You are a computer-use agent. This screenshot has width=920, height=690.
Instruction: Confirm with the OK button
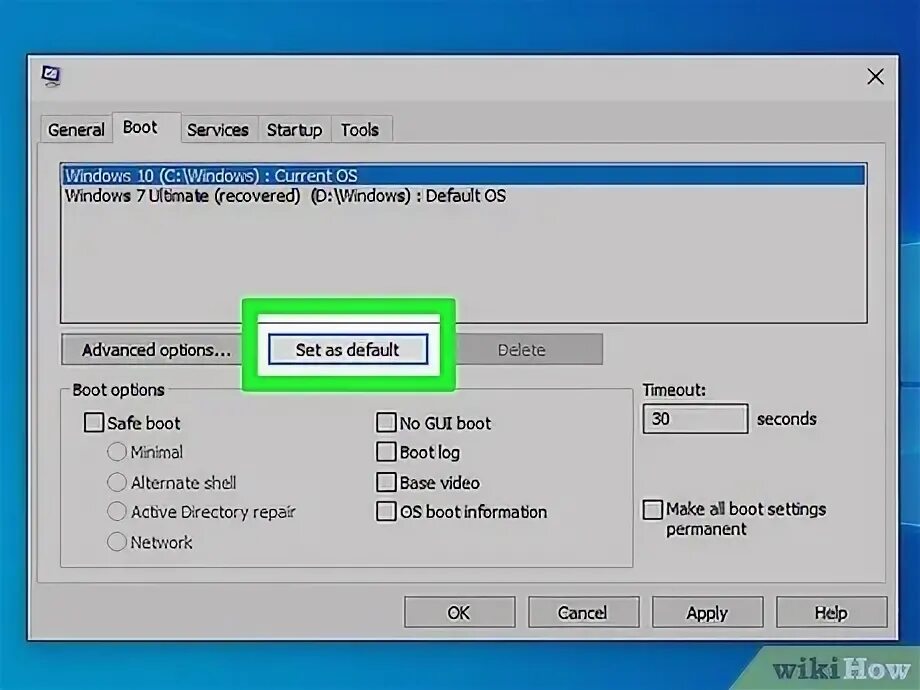click(459, 613)
